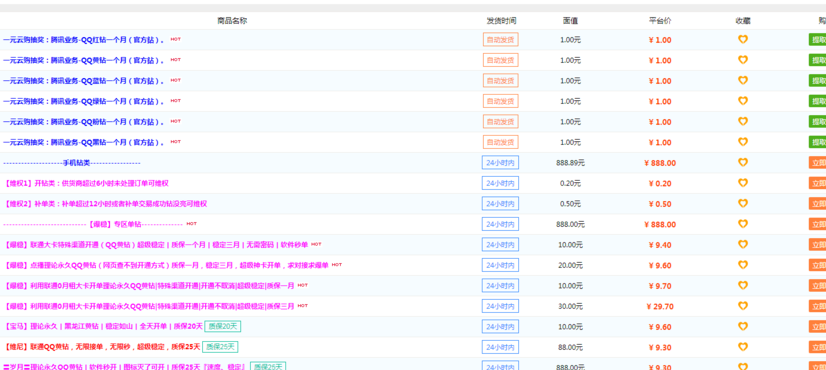
Task: Click heart for 【耀稳】利用联通0月租 质保三月 row
Action: tap(743, 306)
